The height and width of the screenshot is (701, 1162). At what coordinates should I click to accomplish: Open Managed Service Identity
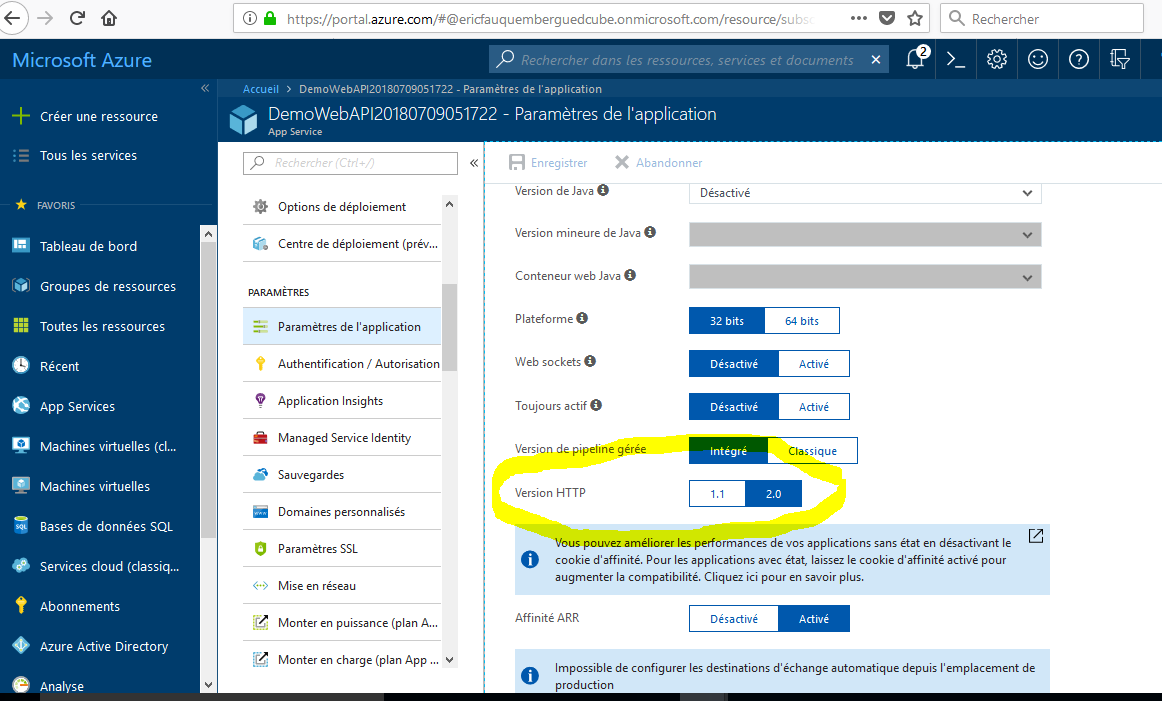342,438
